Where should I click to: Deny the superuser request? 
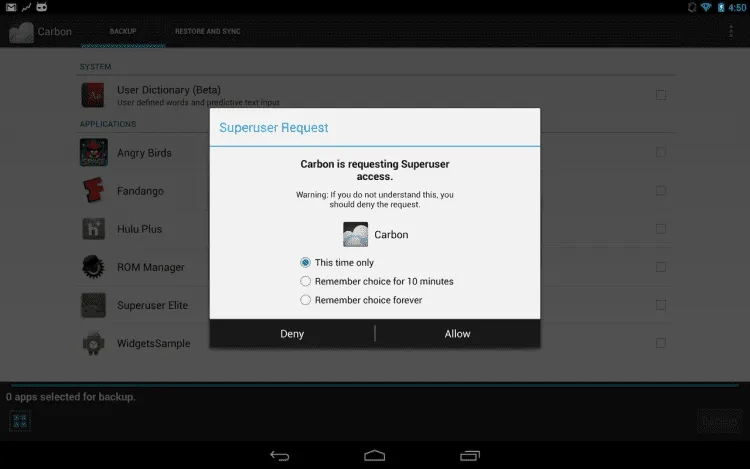pos(292,334)
